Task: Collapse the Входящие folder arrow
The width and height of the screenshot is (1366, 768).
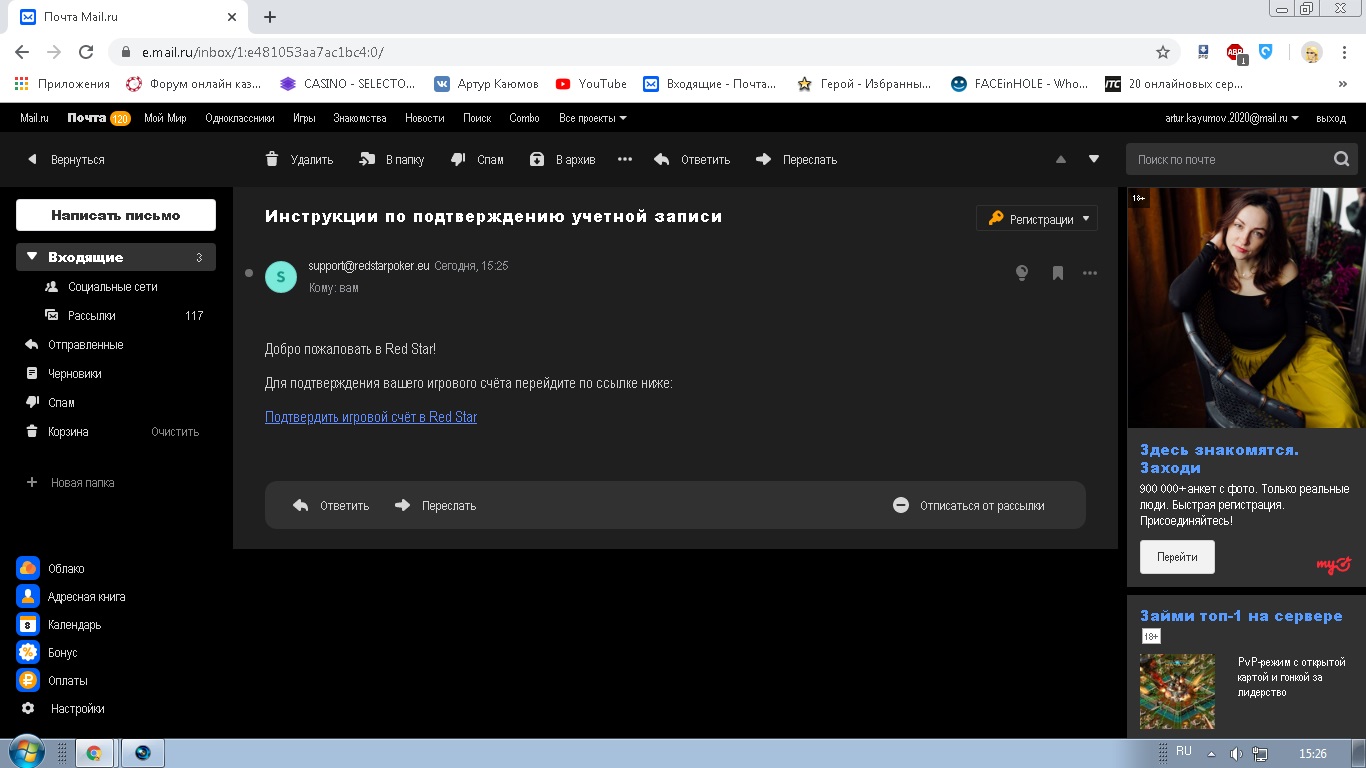Action: [x=32, y=257]
